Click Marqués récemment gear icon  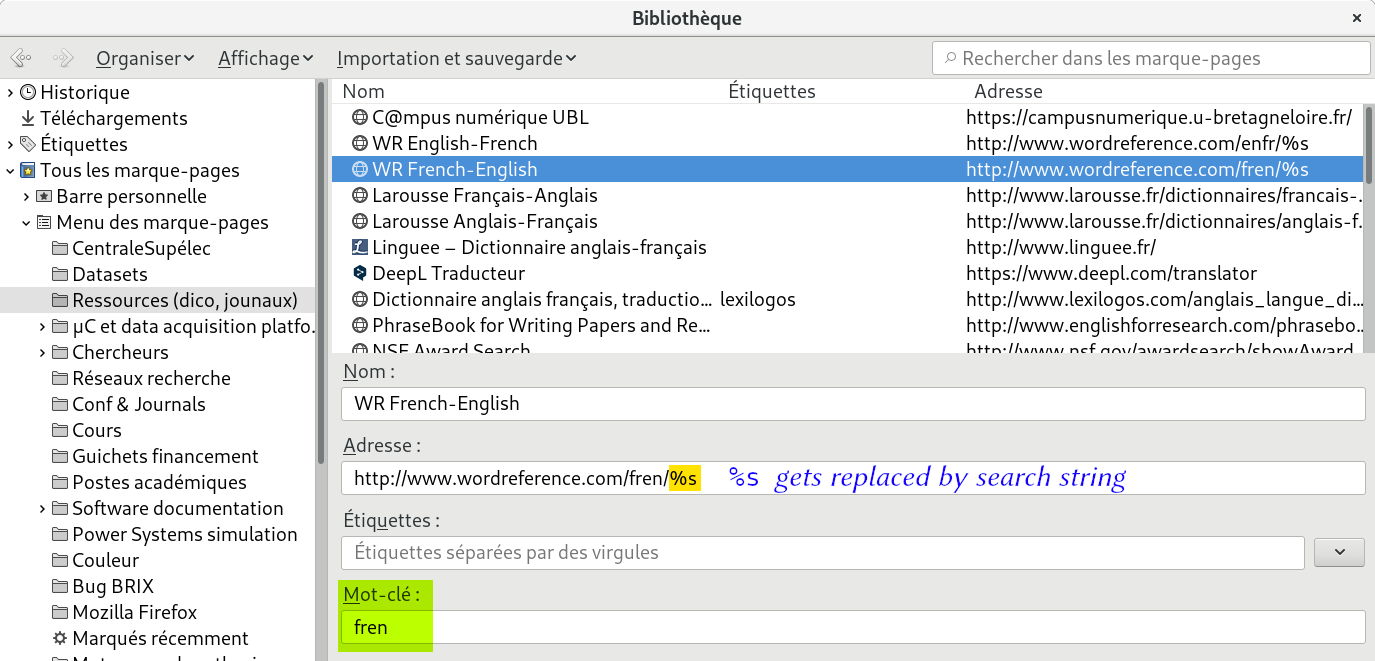click(60, 638)
